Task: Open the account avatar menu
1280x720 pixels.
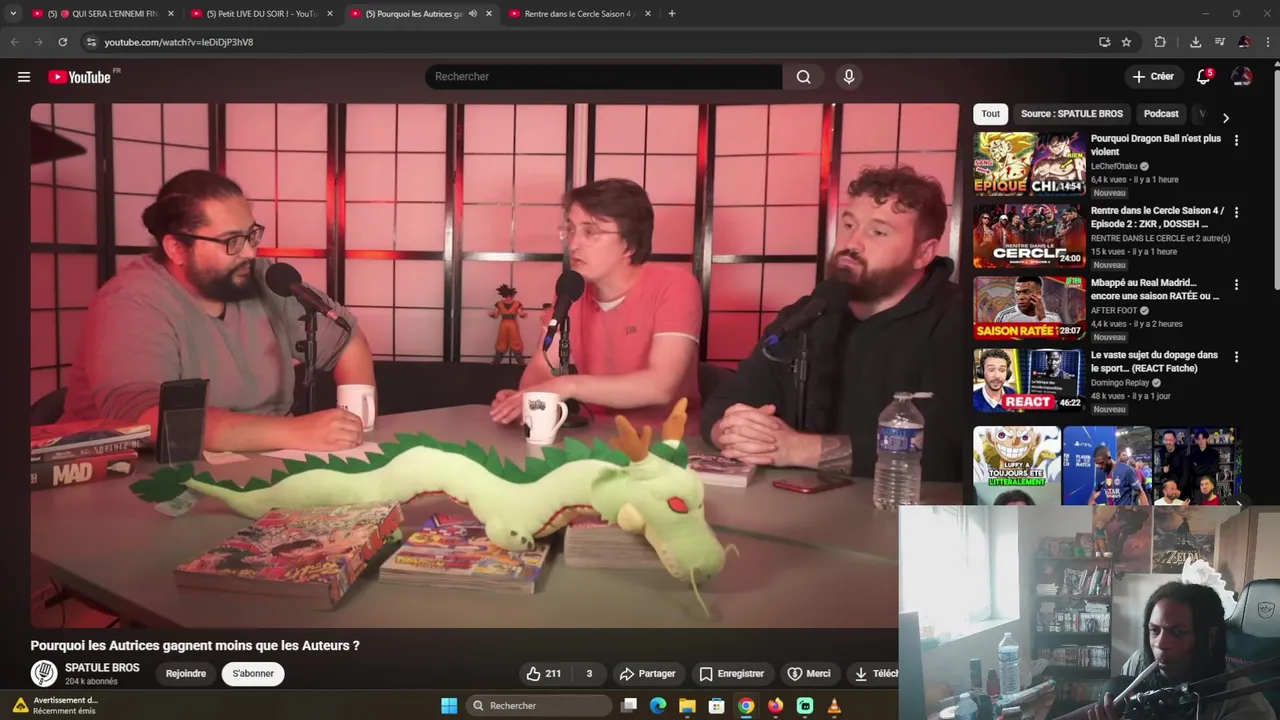Action: [1242, 77]
